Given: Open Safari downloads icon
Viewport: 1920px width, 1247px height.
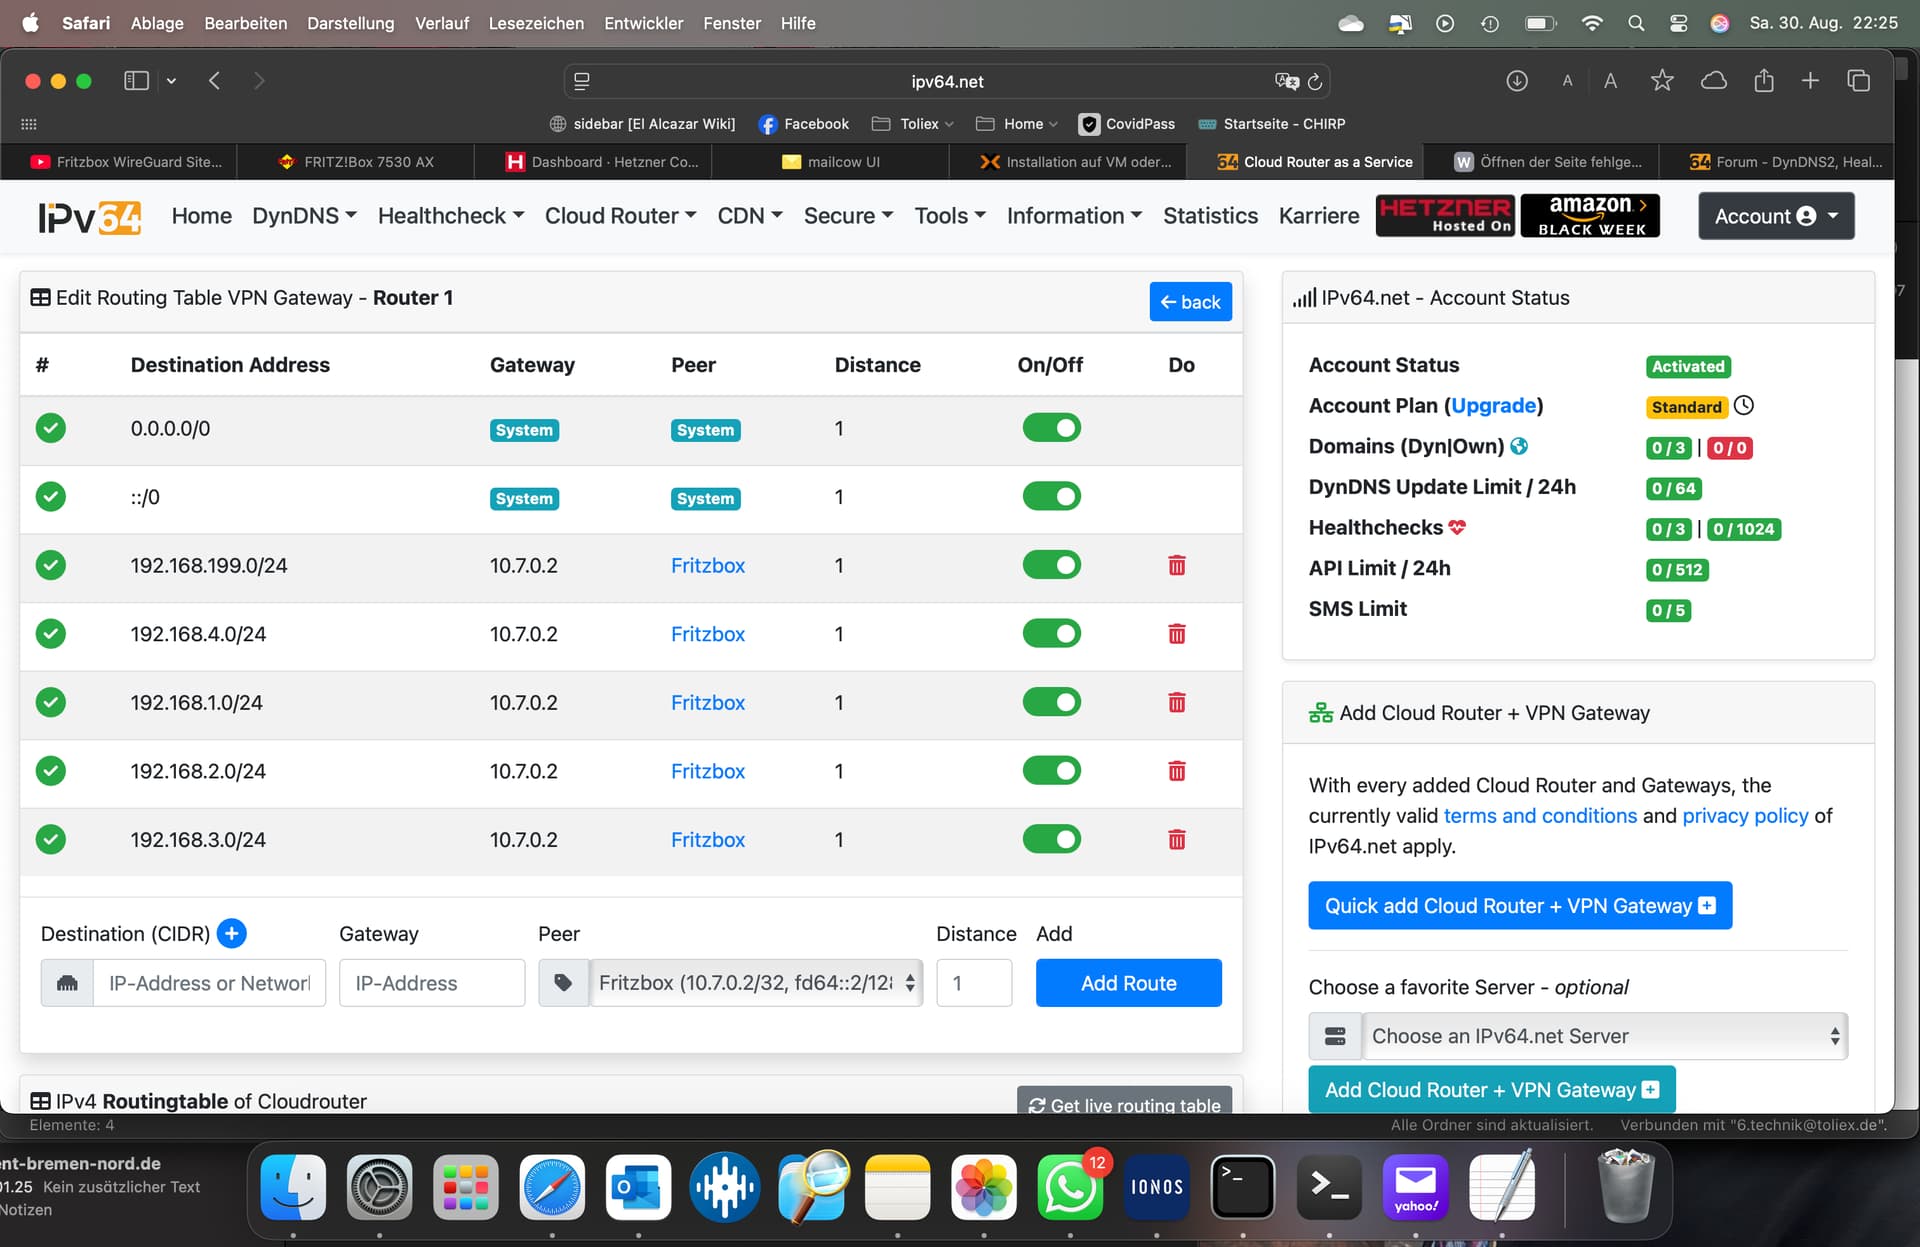Looking at the screenshot, I should [1516, 81].
